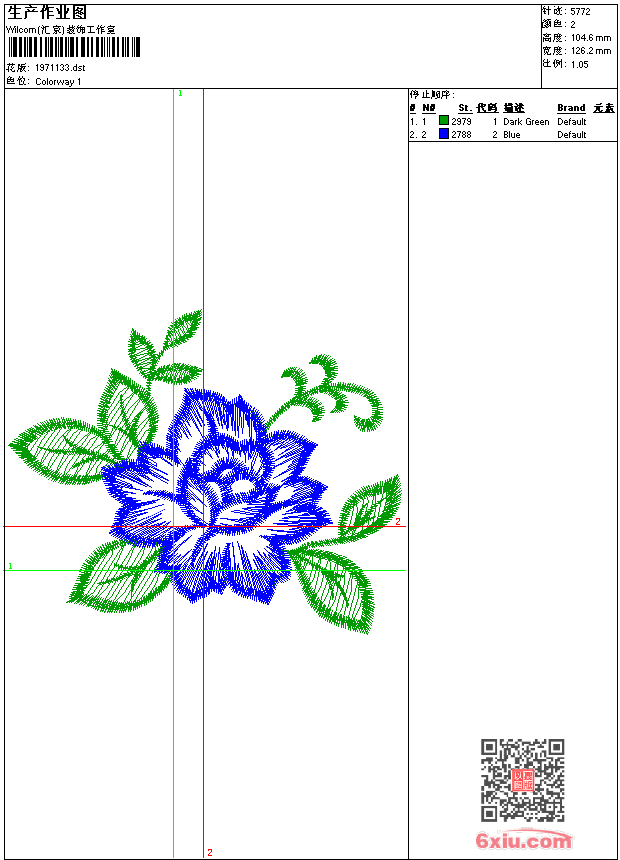Click the height value 104.6 mm
Viewport: 620px width, 860px height.
pyautogui.click(x=591, y=38)
